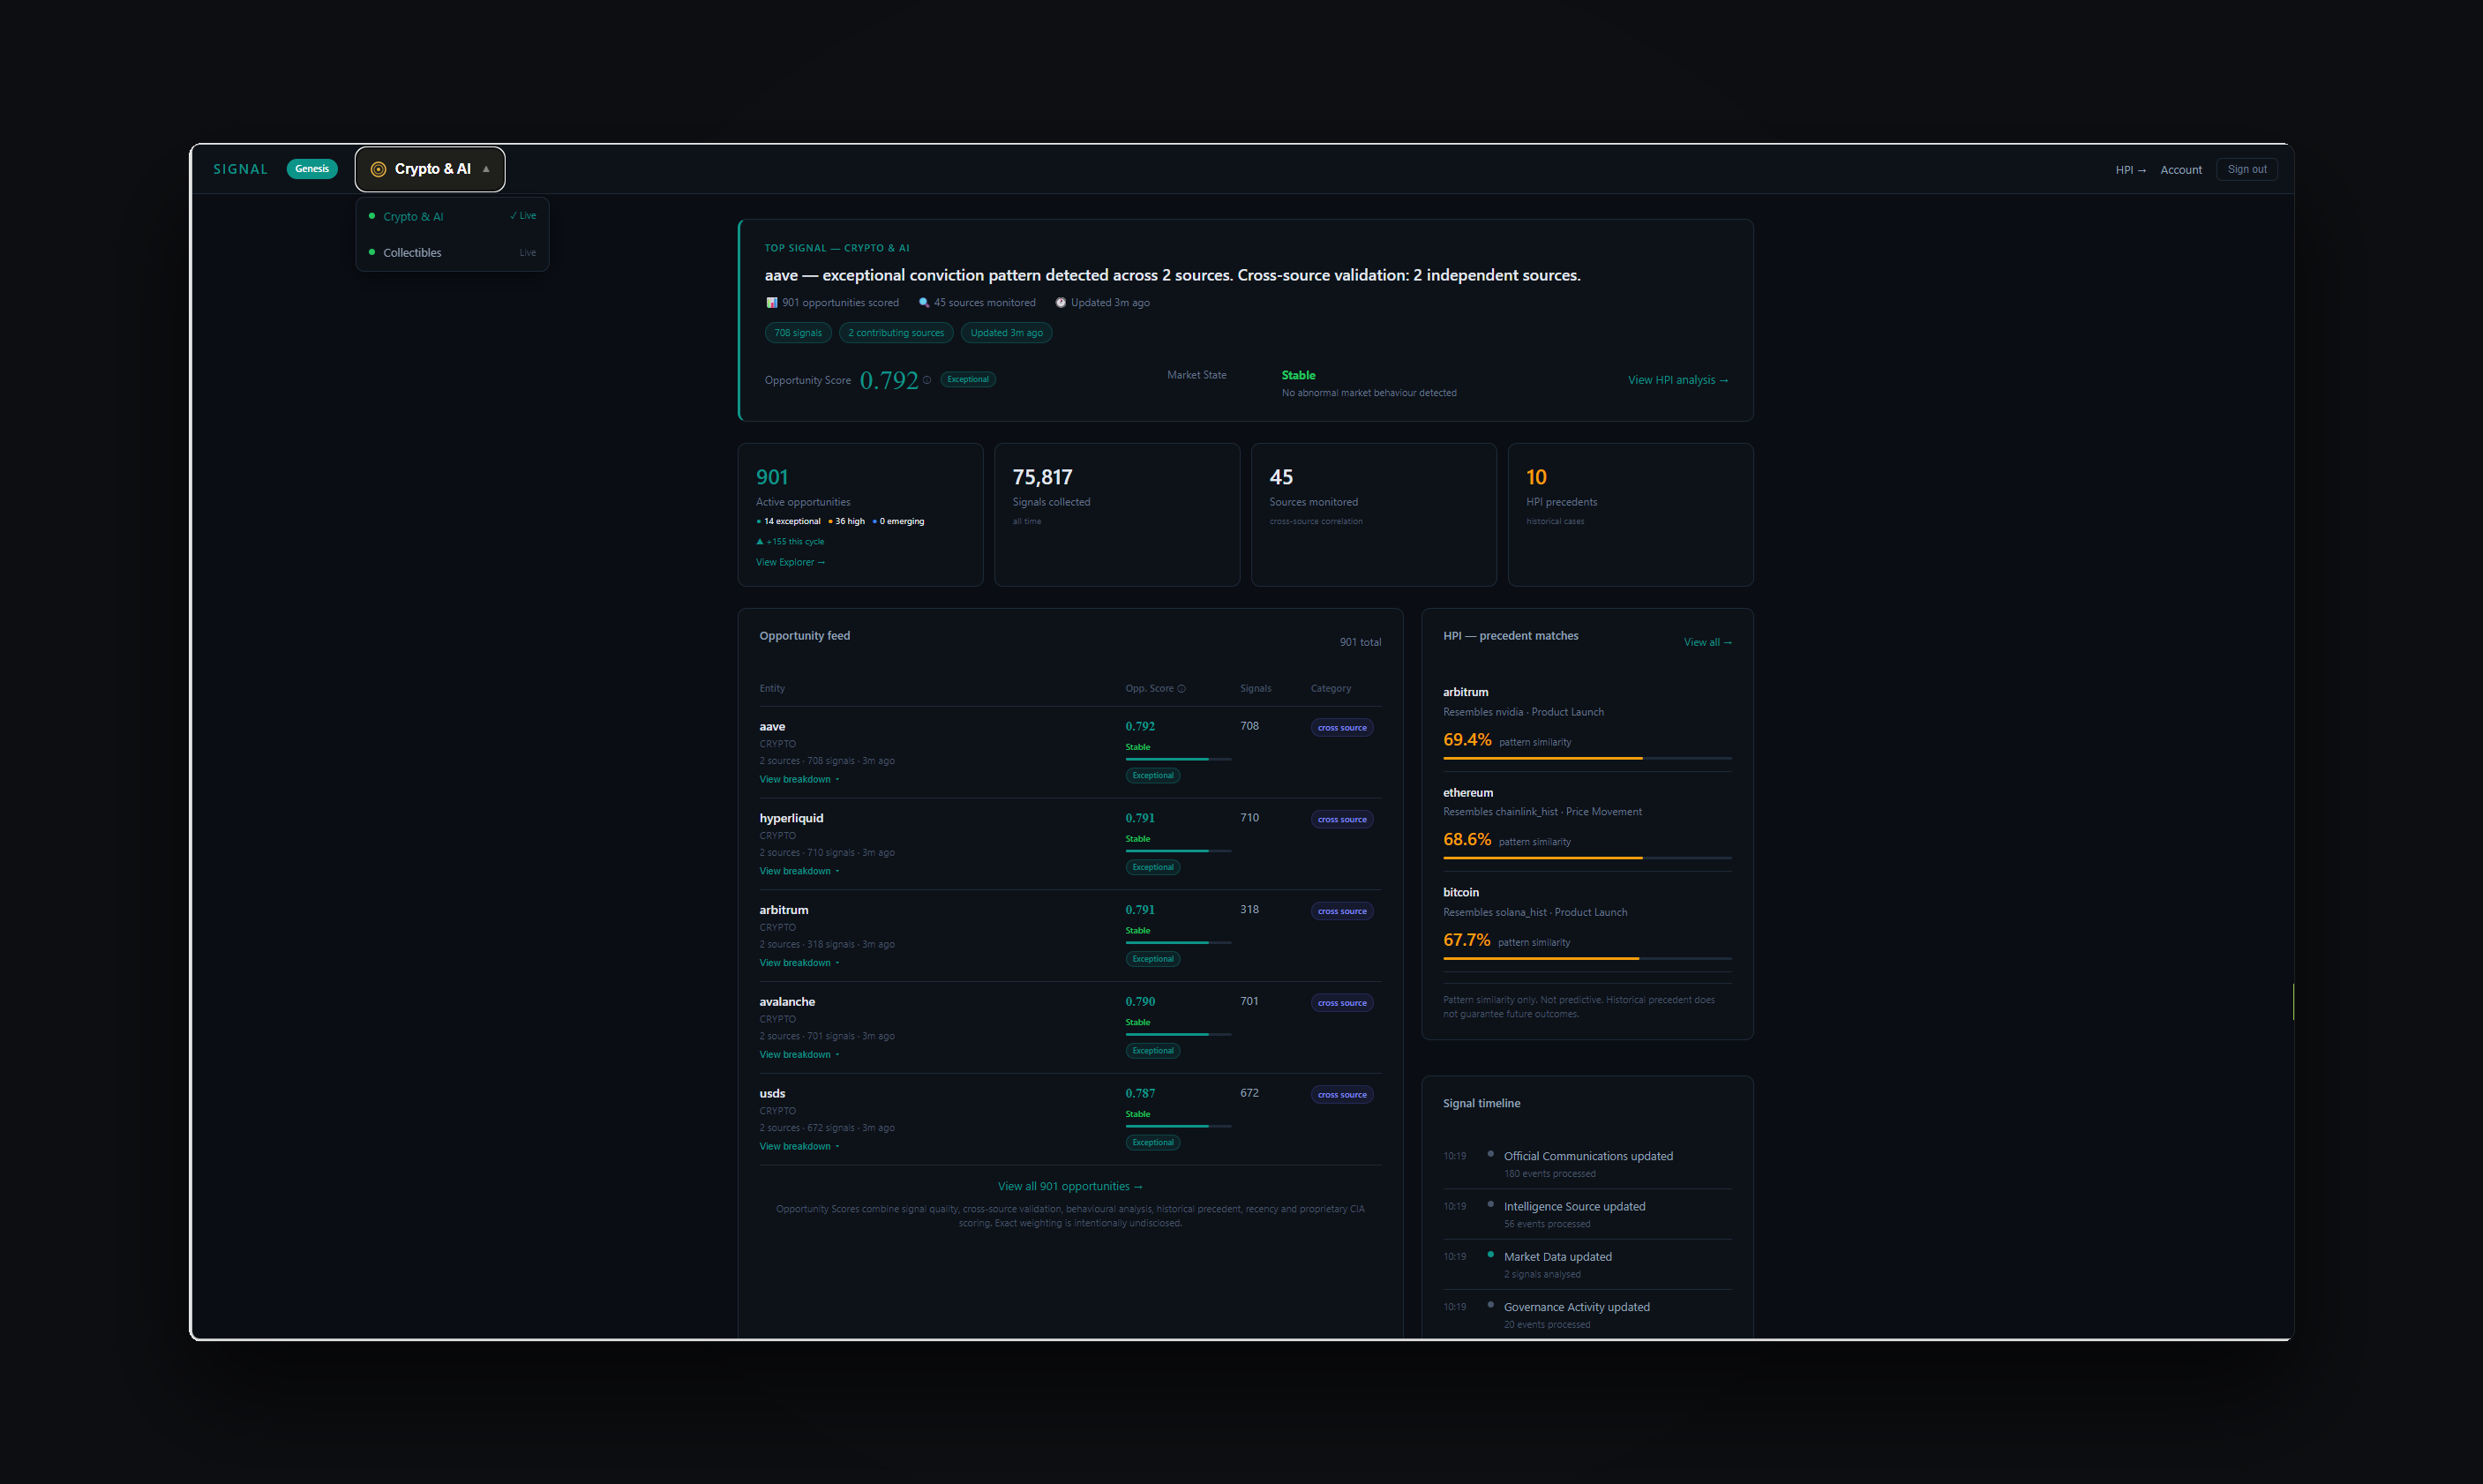The width and height of the screenshot is (2483, 1484).
Task: Click bitcoin in HPI precedent matches
Action: 1460,893
